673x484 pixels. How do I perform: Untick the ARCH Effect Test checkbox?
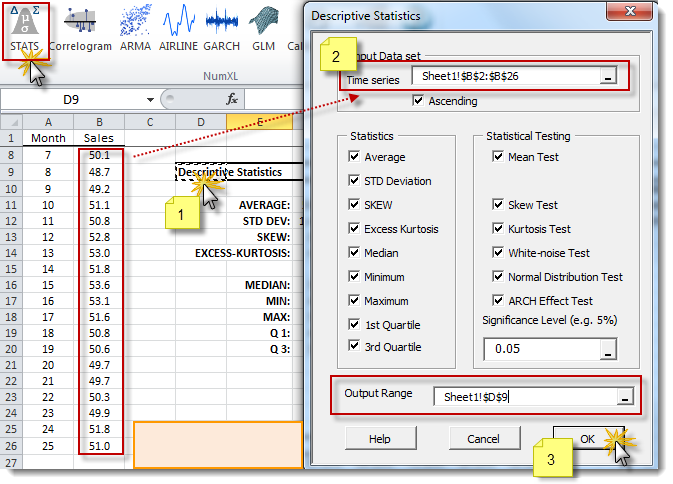tap(499, 301)
